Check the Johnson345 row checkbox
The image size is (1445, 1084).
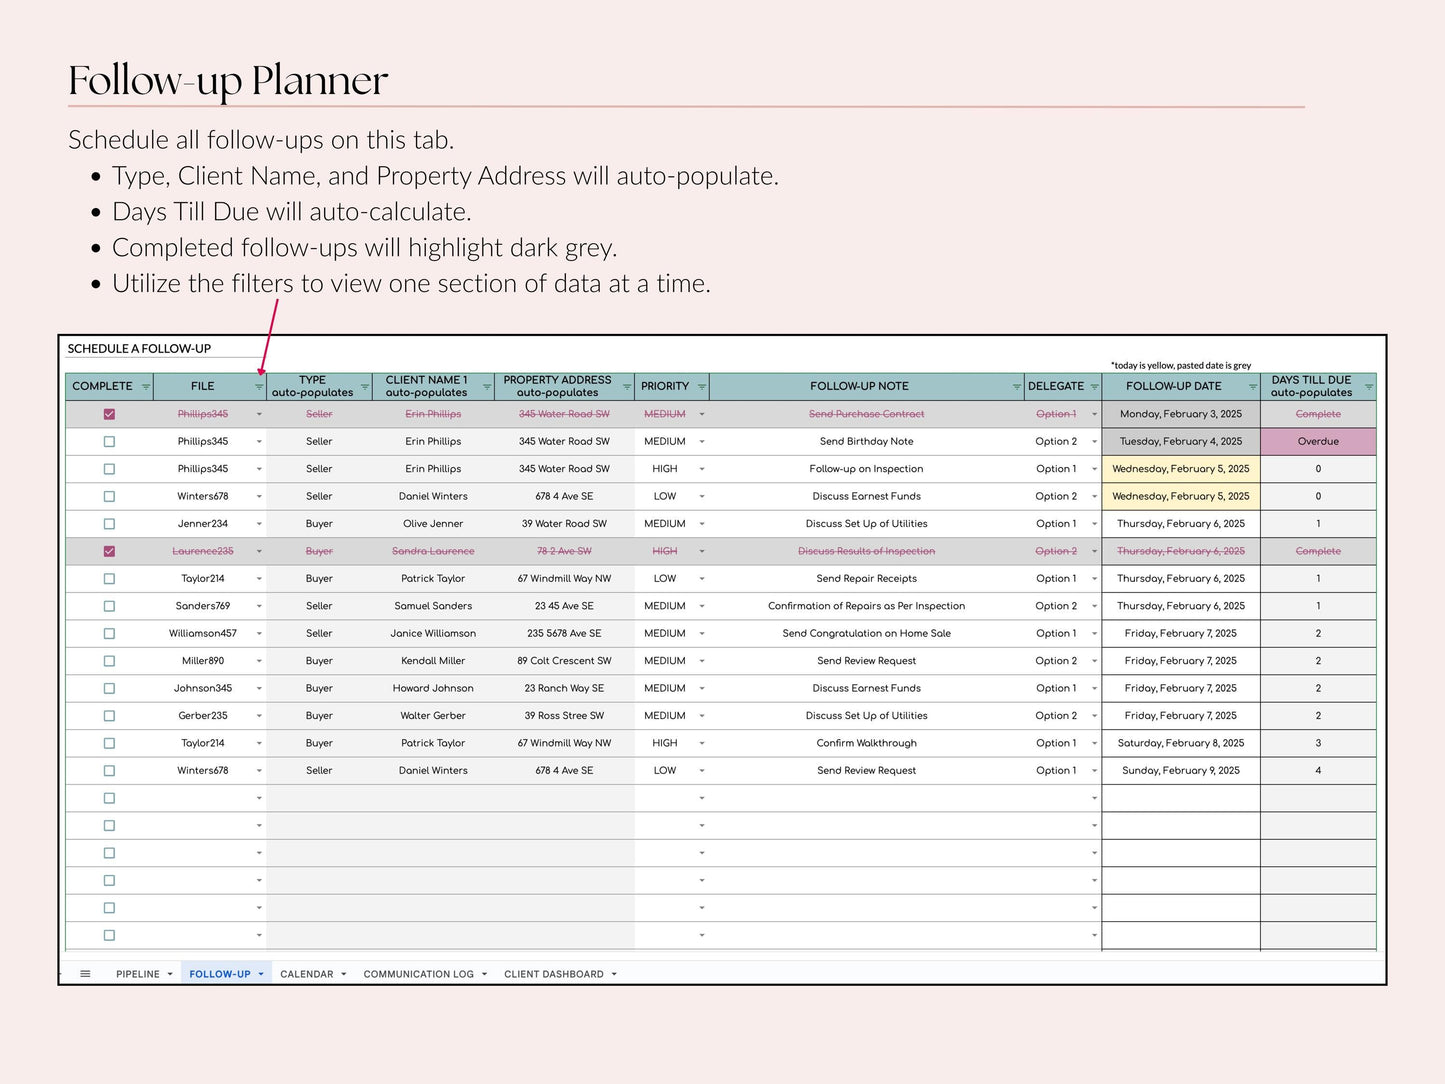(109, 689)
